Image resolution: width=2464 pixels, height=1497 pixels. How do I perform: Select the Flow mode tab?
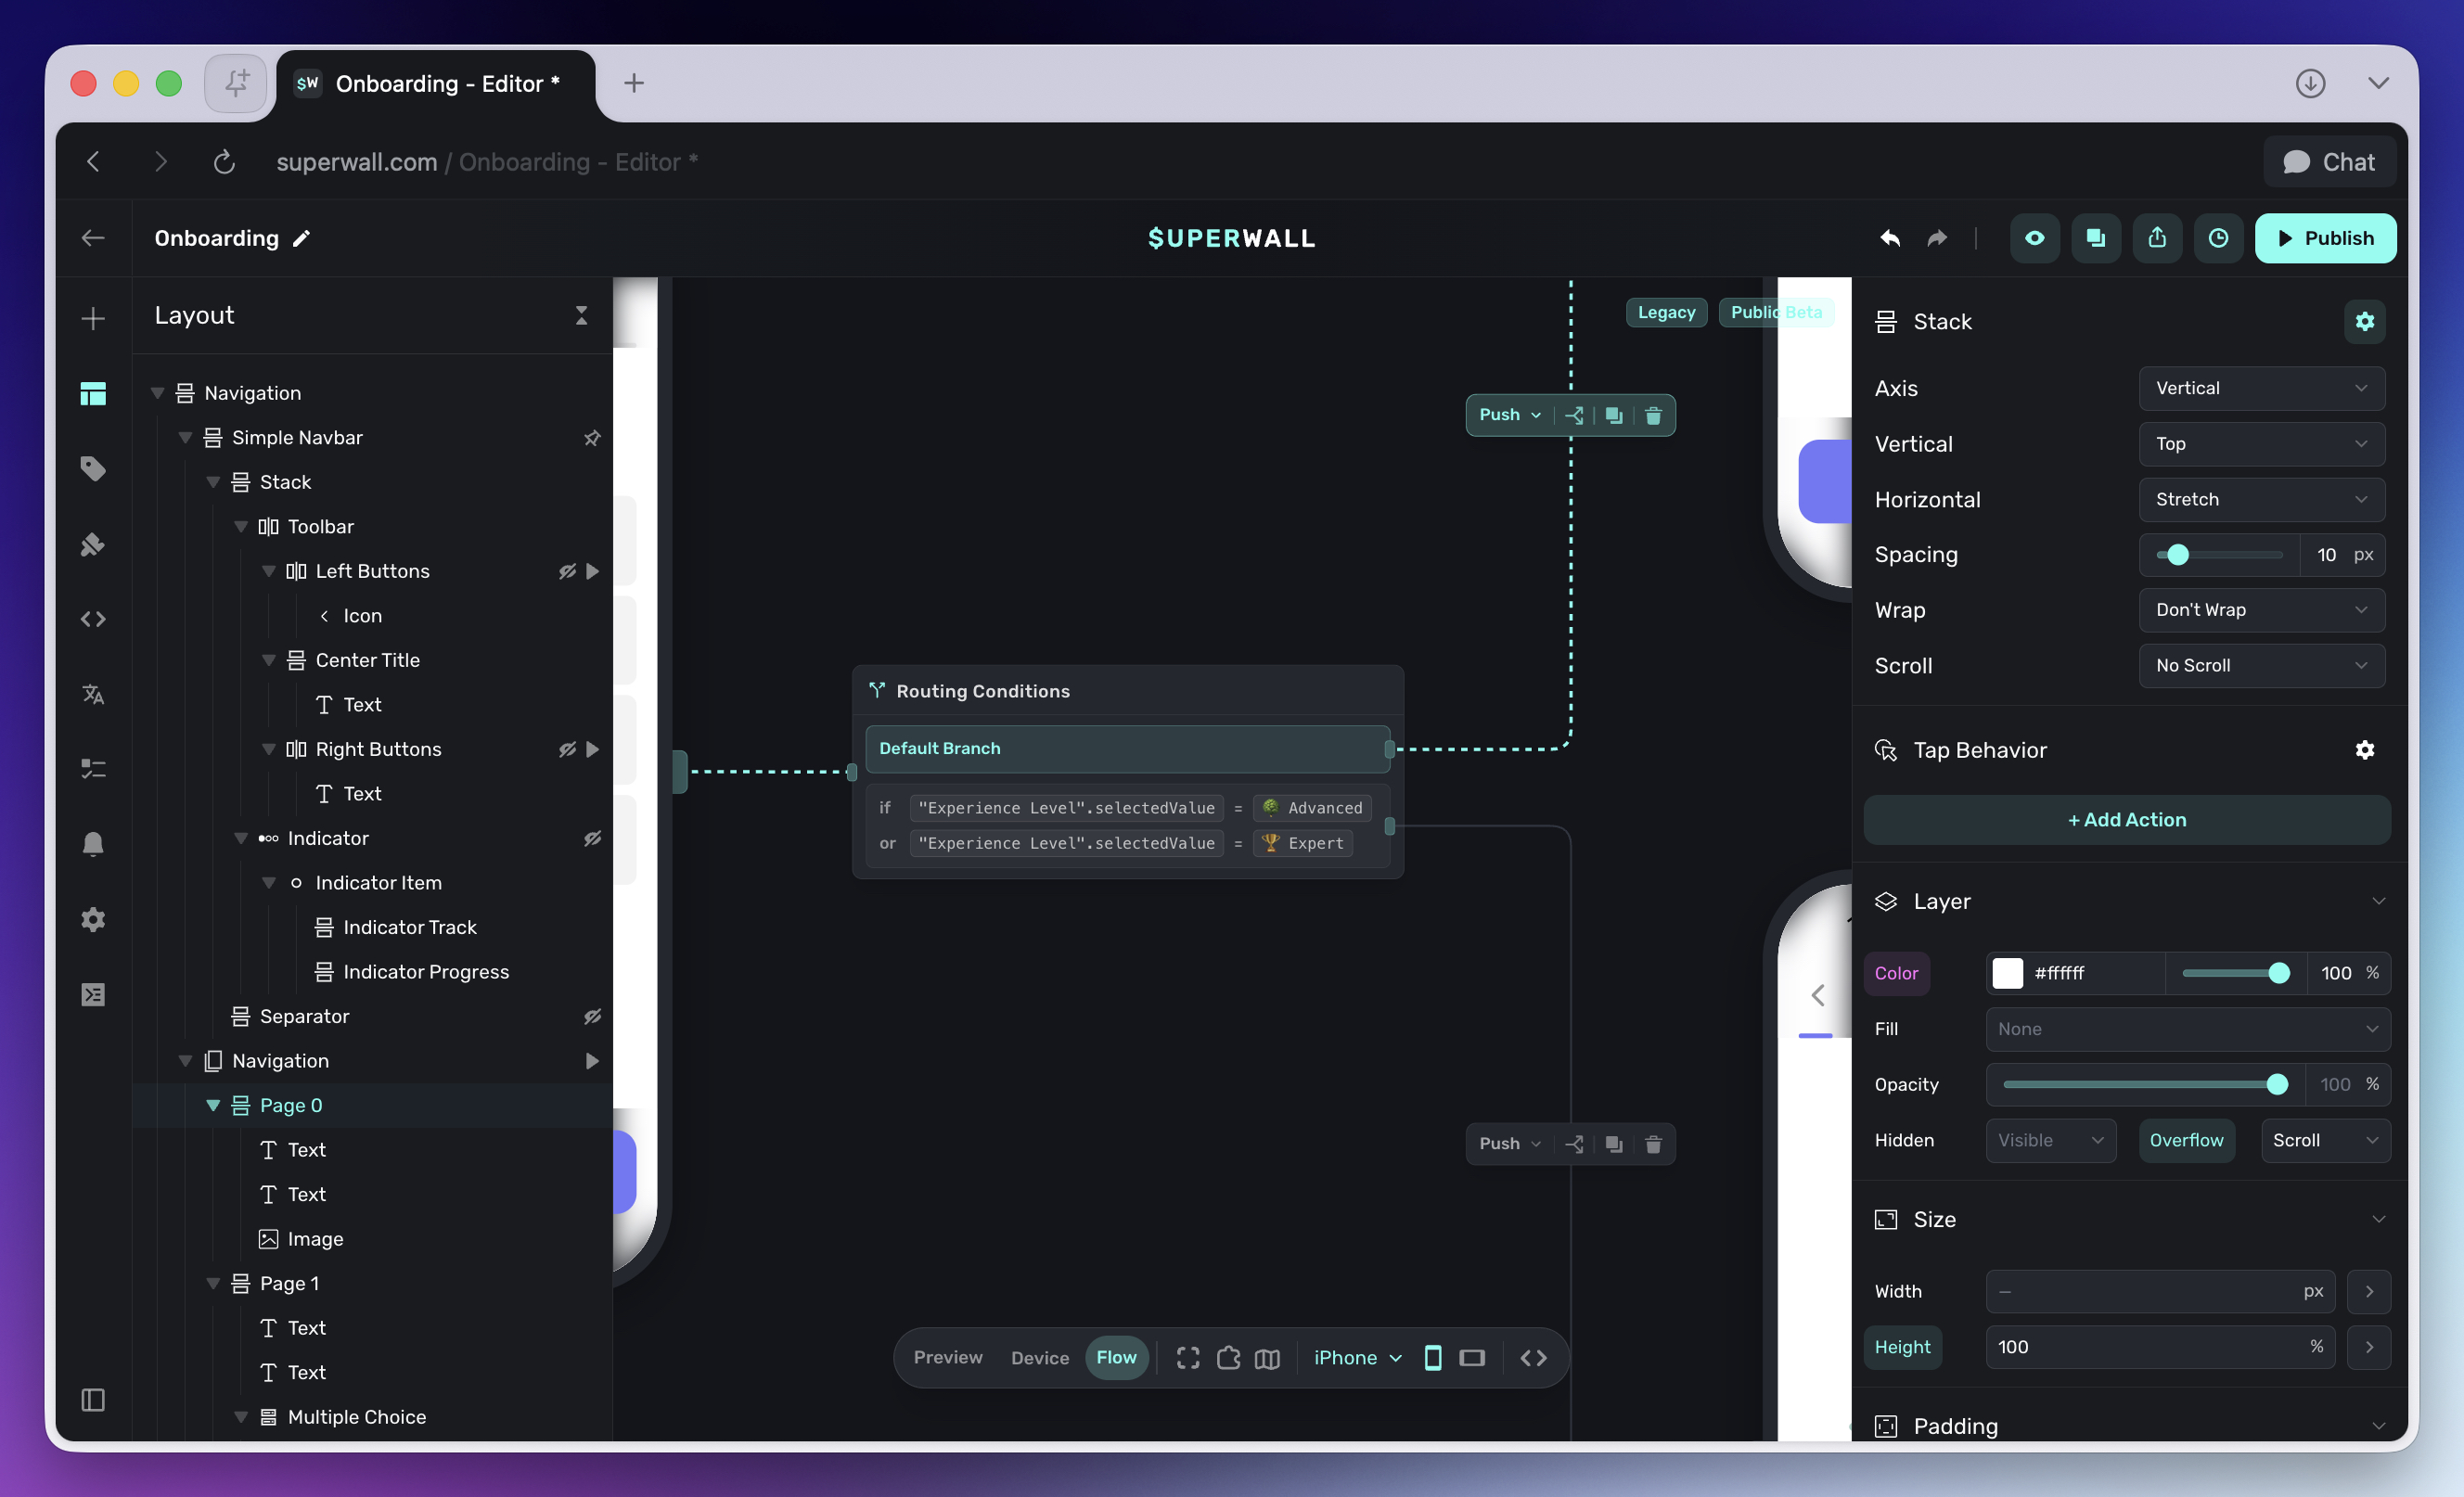click(1116, 1357)
